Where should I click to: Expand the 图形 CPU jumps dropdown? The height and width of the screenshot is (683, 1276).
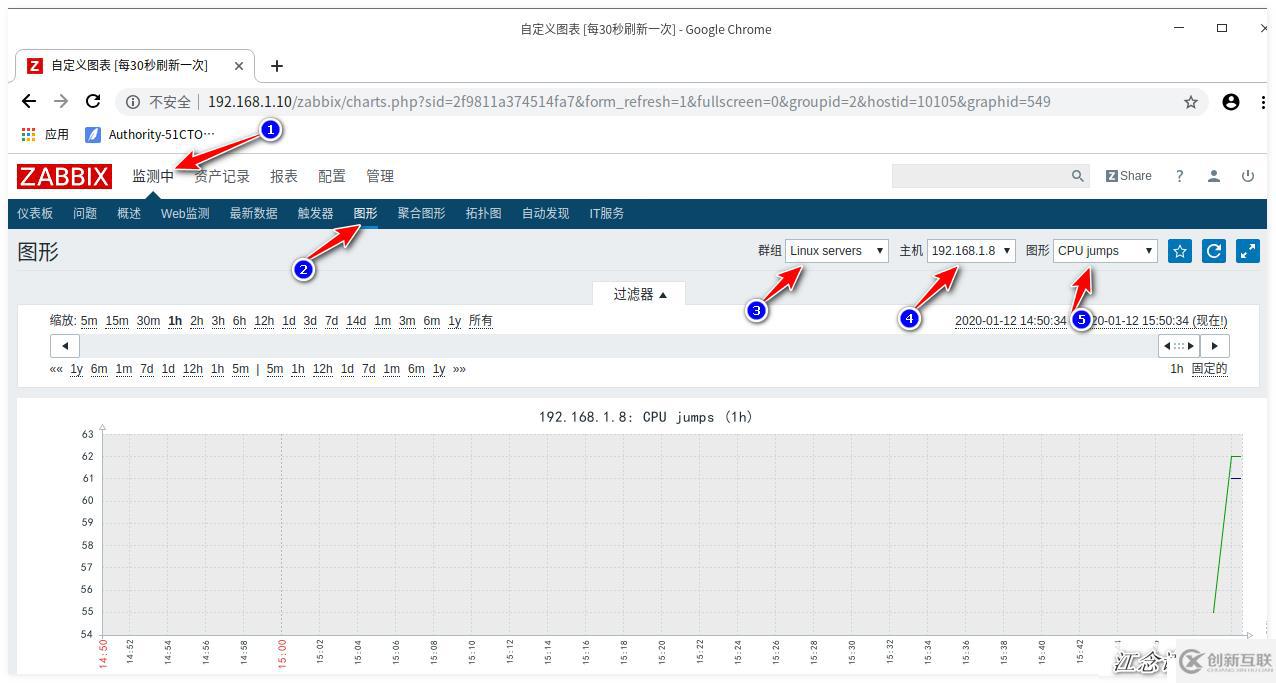pyautogui.click(x=1105, y=251)
